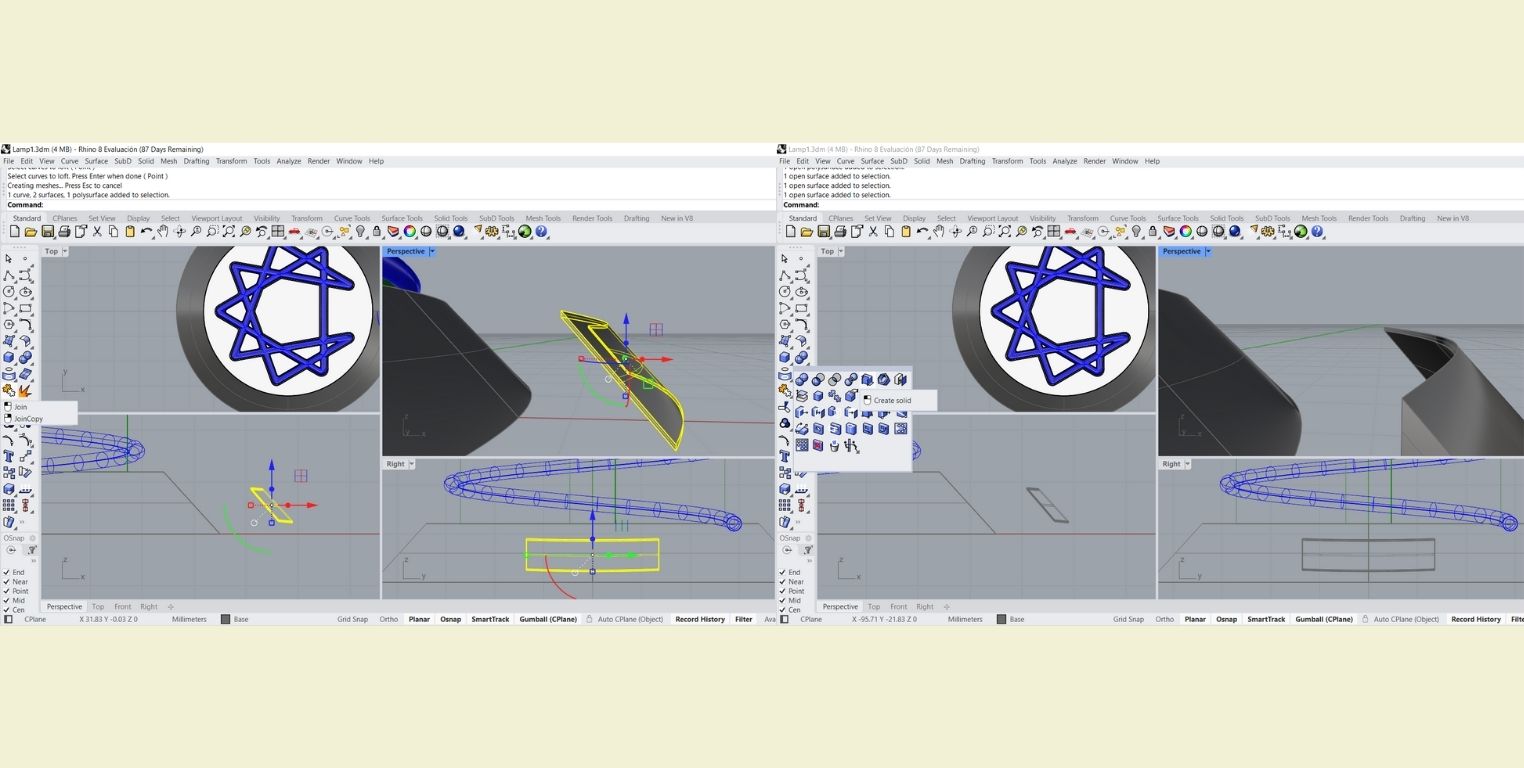Click the red car icon in left Rhino window
The height and width of the screenshot is (768, 1524).
(x=294, y=231)
